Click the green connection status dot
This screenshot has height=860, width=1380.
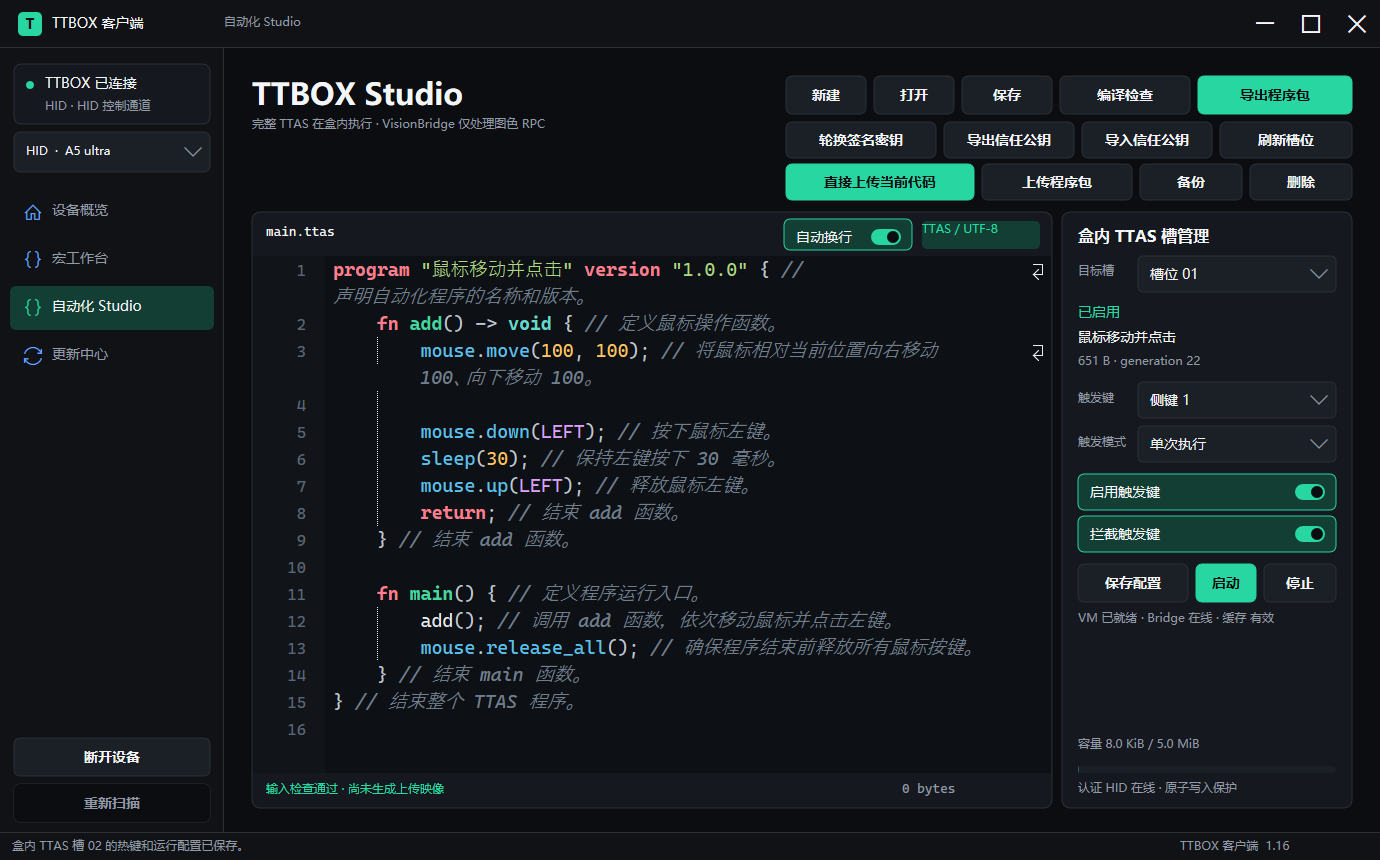point(30,84)
